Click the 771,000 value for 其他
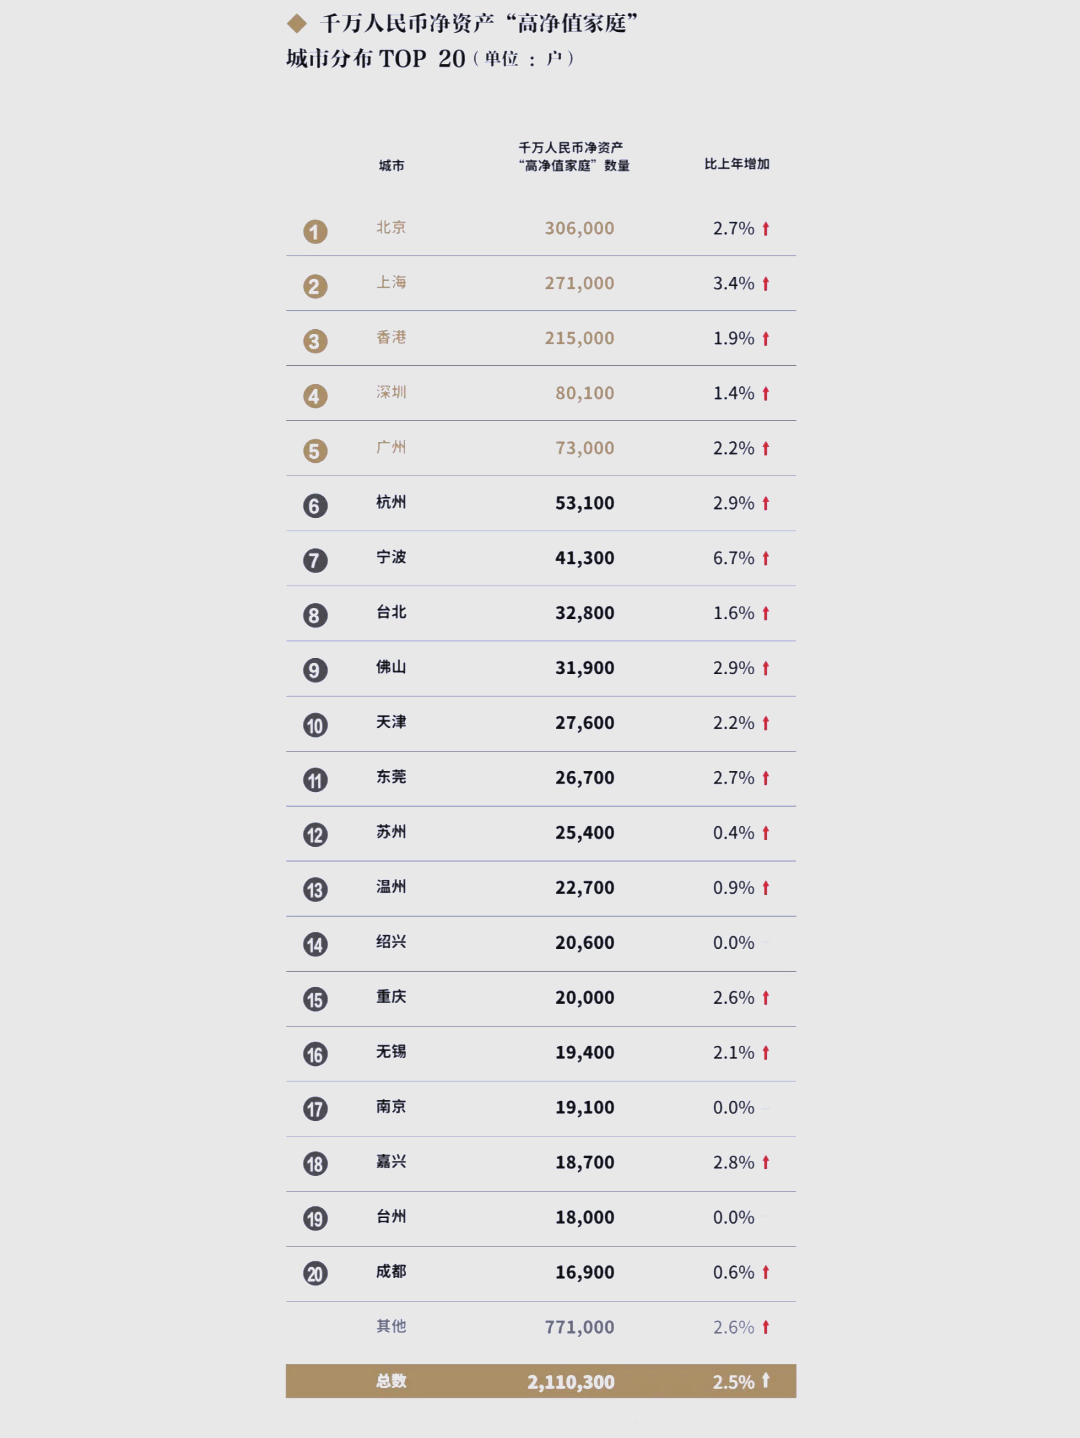The height and width of the screenshot is (1438, 1080). tap(579, 1327)
